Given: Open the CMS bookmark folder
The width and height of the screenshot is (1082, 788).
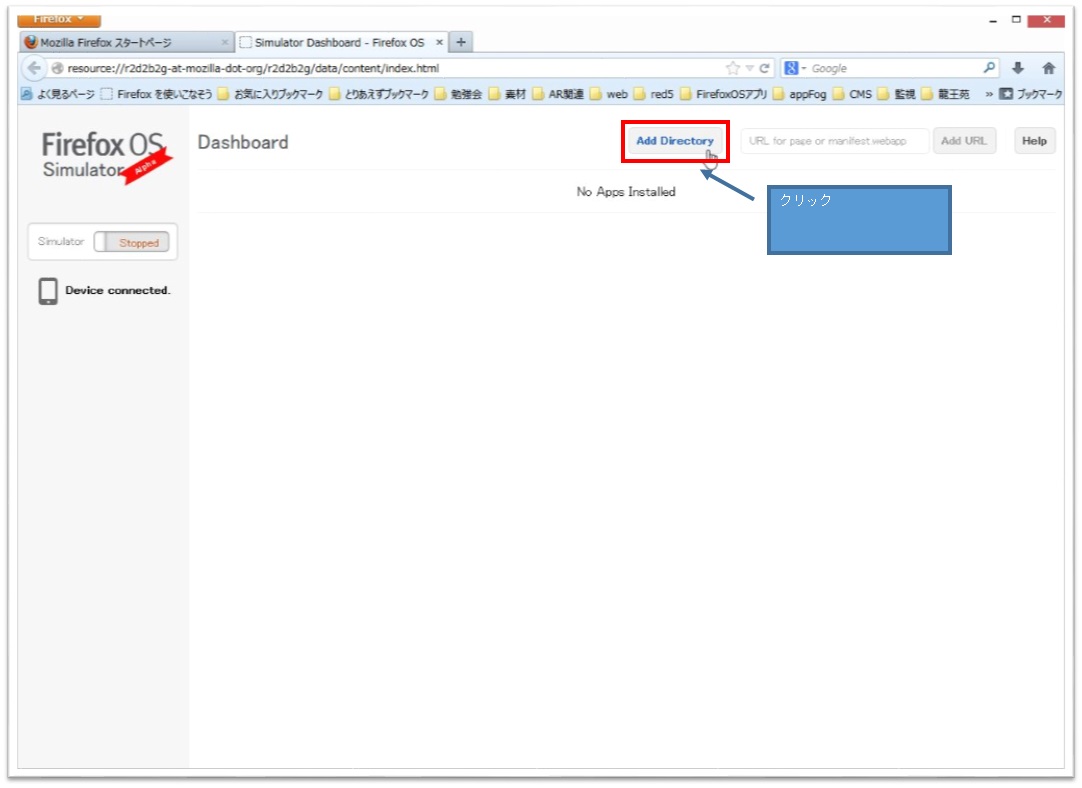Looking at the screenshot, I should click(852, 94).
